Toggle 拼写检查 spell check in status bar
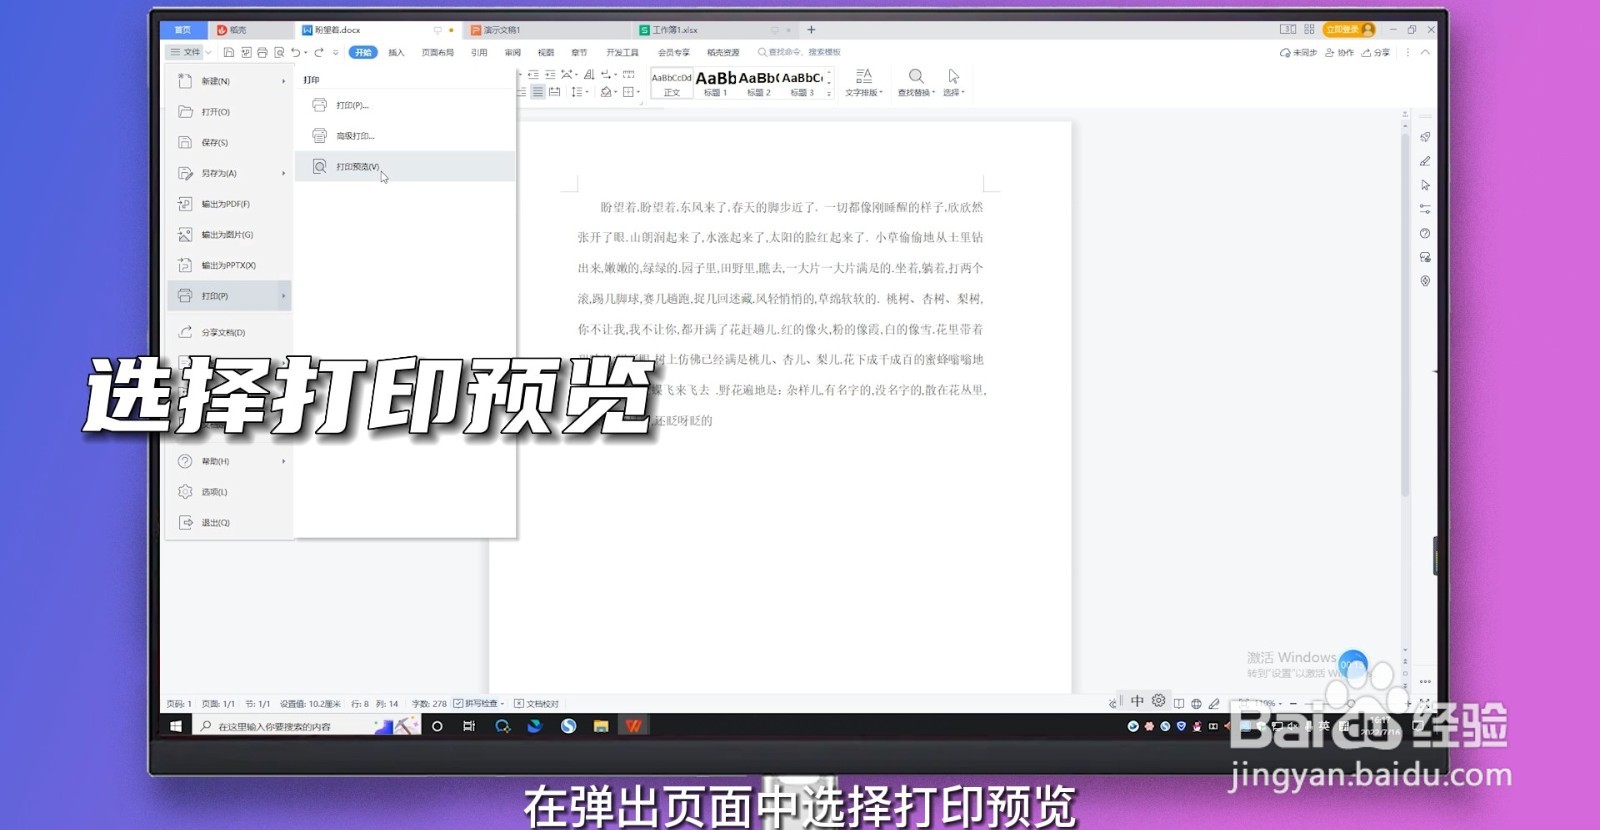 pos(479,703)
